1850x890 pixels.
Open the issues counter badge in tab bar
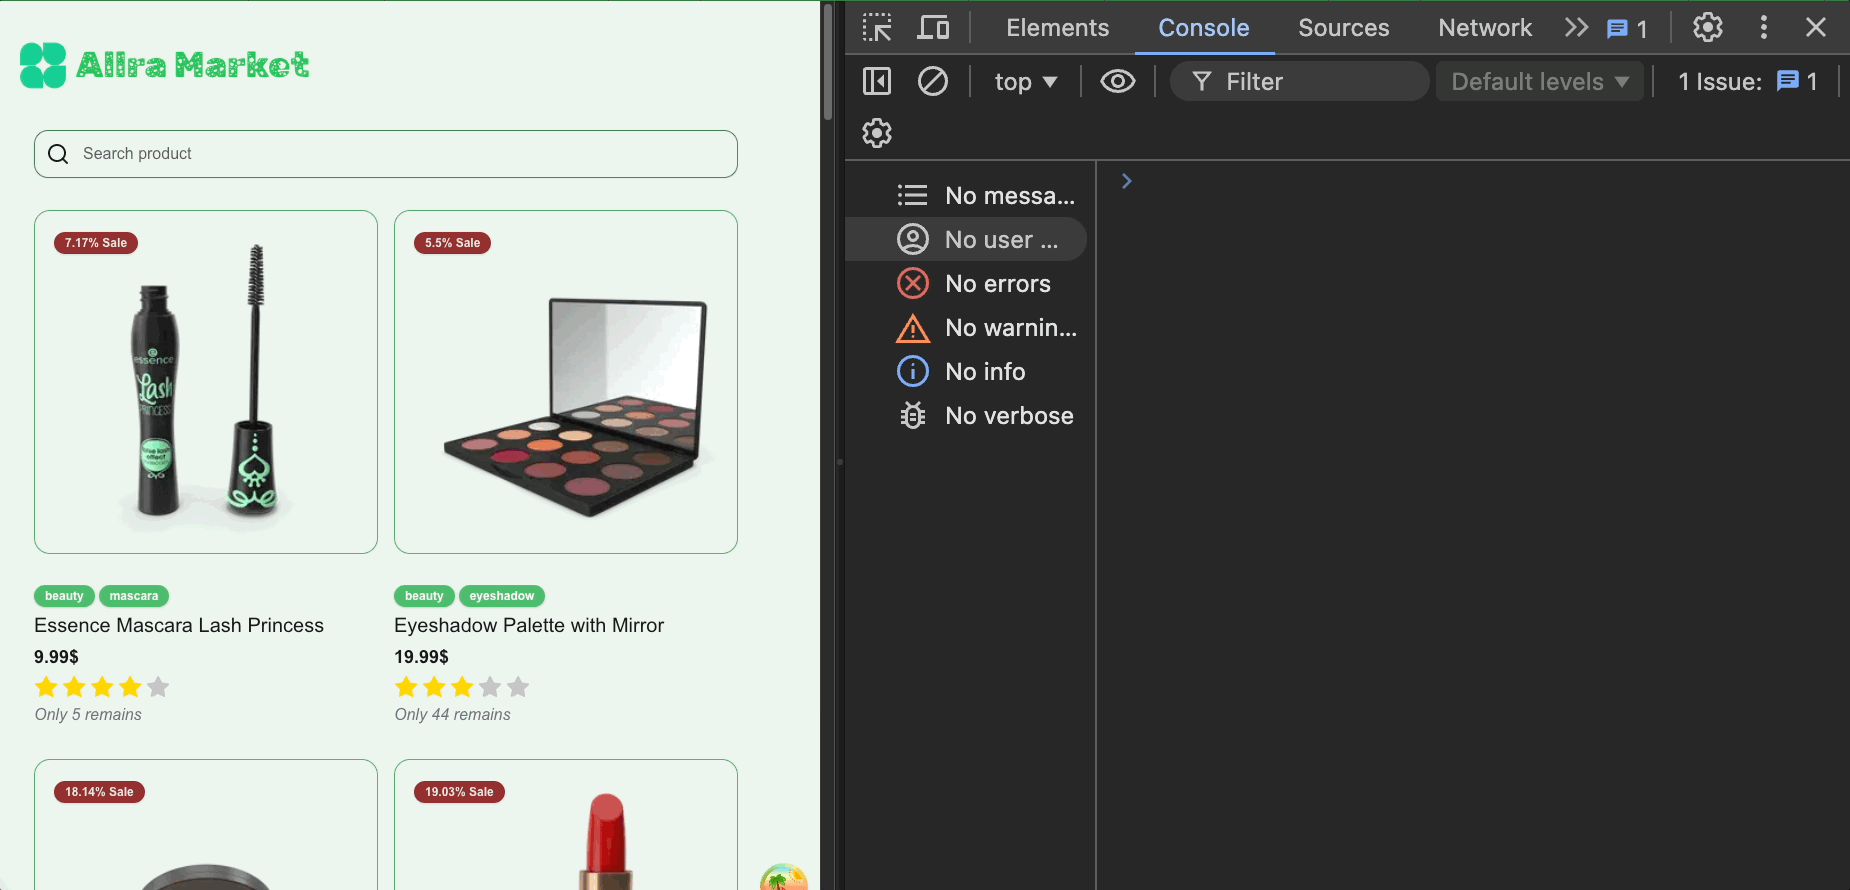(1627, 28)
